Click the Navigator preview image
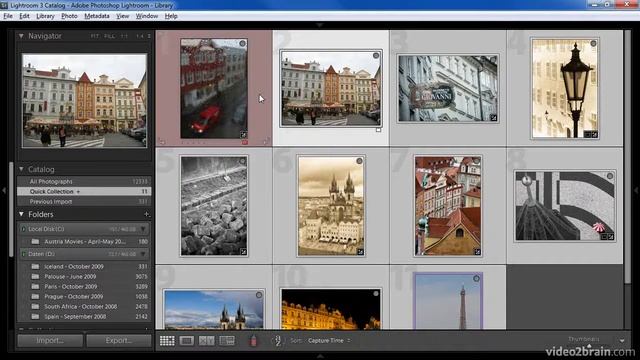The image size is (640, 360). point(84,101)
